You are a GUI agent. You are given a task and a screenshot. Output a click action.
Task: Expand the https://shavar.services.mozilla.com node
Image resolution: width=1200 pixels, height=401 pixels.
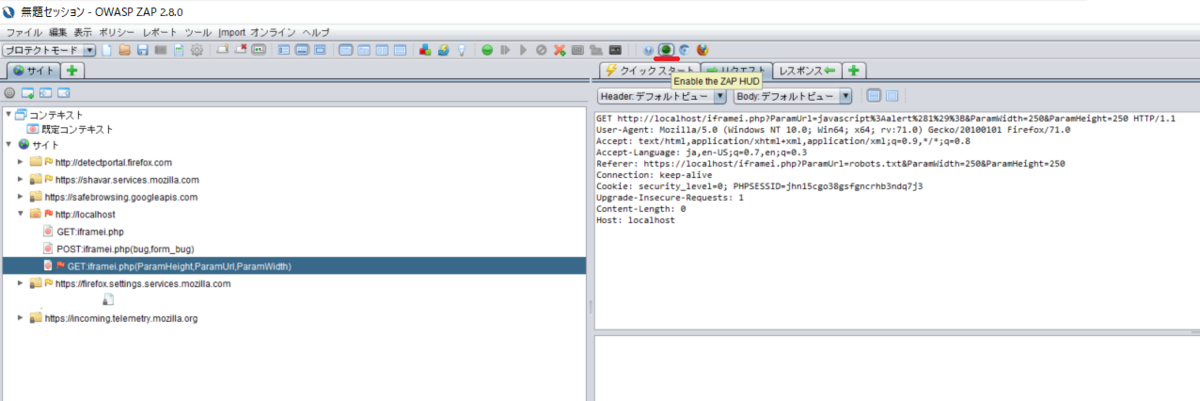pyautogui.click(x=21, y=180)
